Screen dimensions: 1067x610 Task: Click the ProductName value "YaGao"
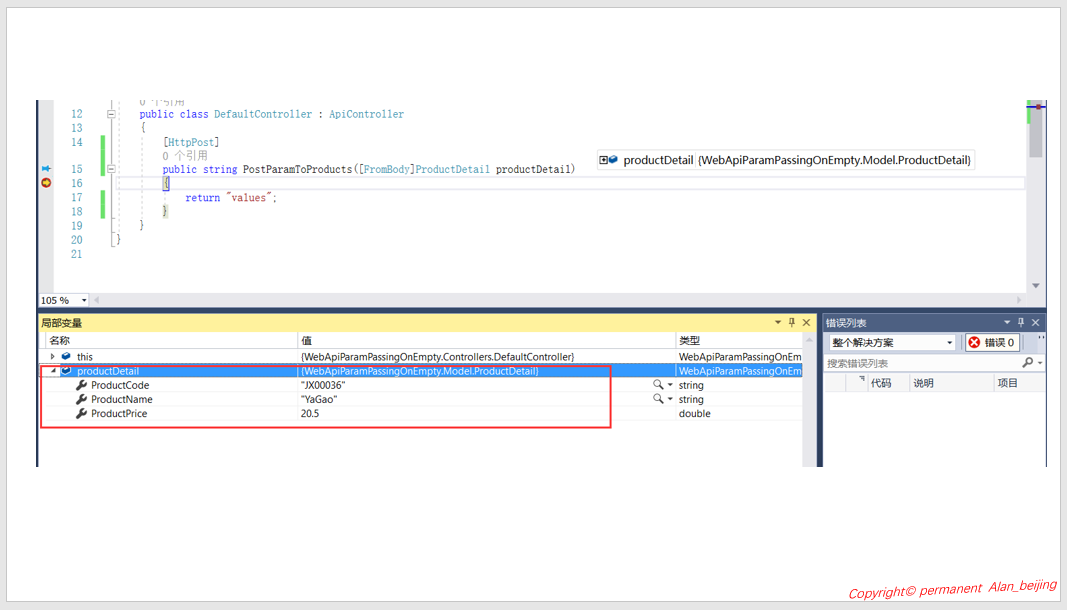(319, 400)
